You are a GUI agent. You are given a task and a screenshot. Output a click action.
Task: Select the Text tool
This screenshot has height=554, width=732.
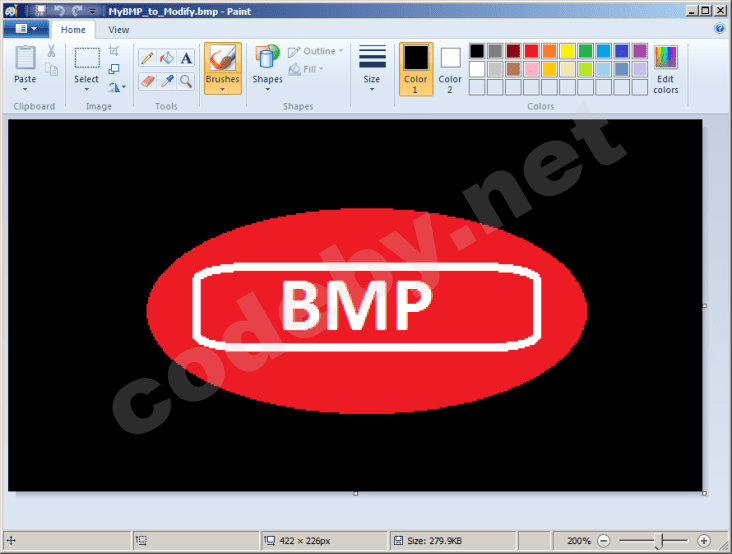point(186,58)
